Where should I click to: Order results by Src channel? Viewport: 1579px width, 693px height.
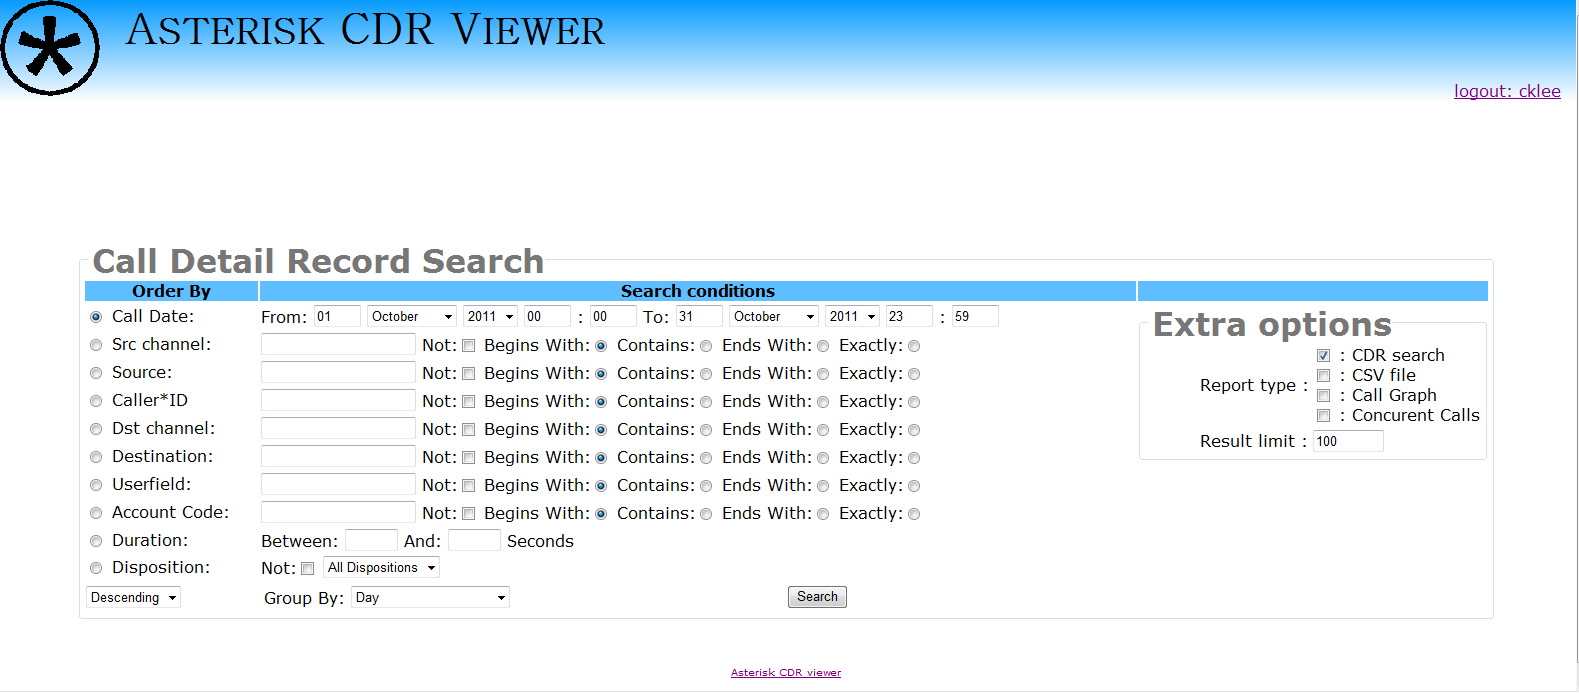point(96,345)
